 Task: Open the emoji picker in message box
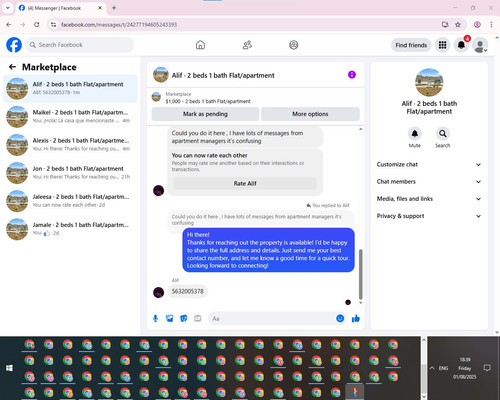(340, 318)
